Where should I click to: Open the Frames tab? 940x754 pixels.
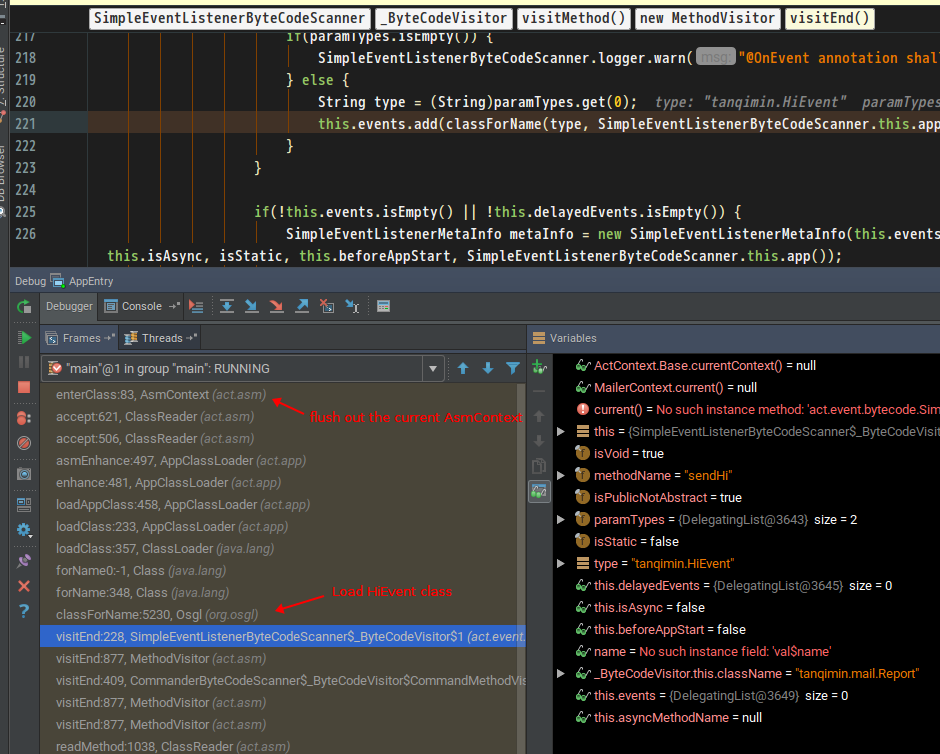point(80,338)
